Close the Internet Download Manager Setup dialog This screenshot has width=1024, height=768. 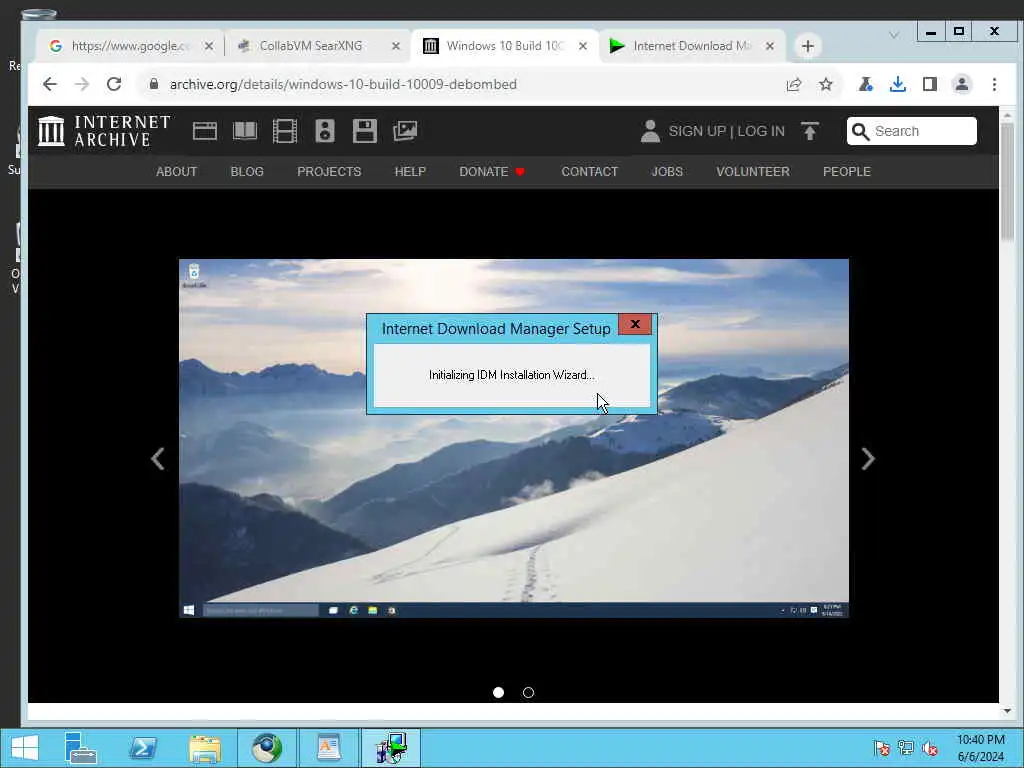pyautogui.click(x=635, y=325)
